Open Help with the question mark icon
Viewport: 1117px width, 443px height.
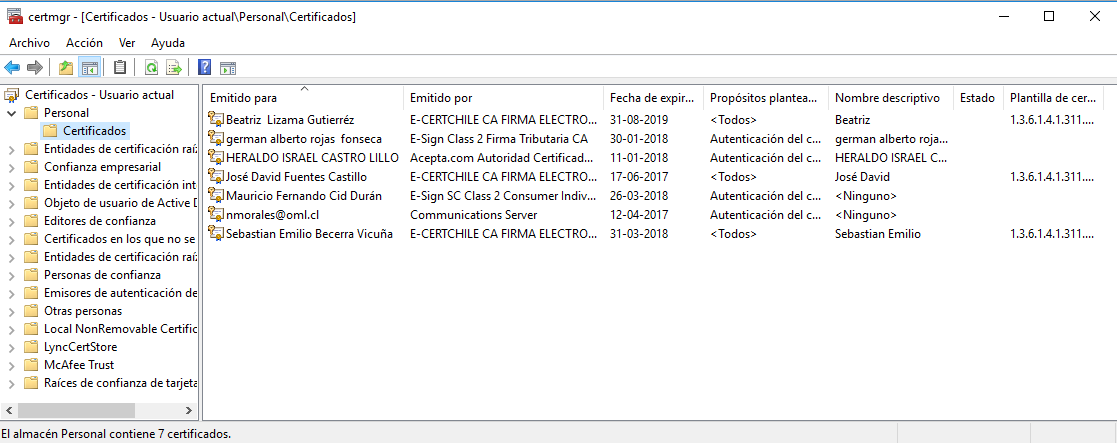[204, 68]
